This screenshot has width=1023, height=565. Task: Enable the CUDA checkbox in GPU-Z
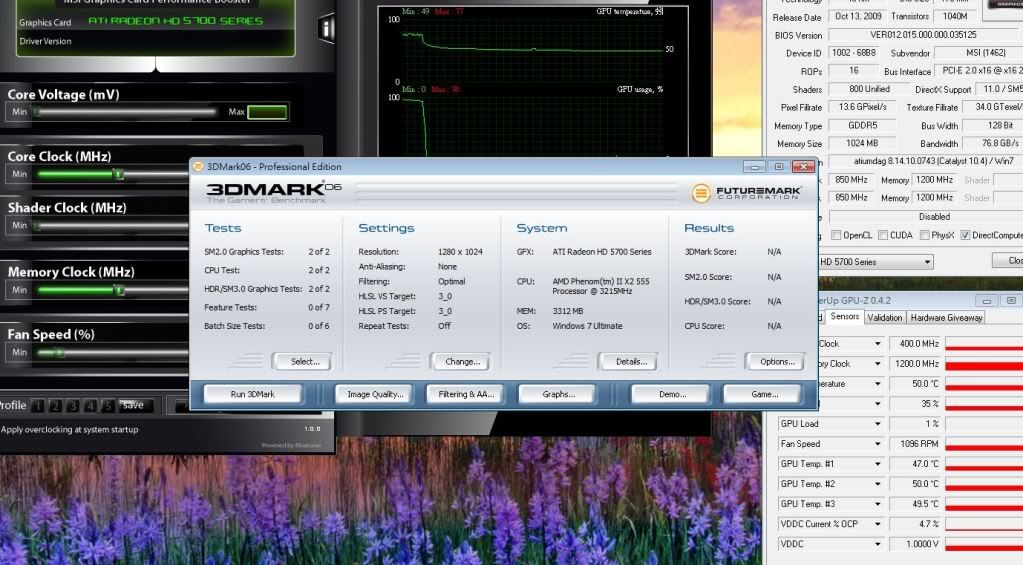tap(883, 235)
